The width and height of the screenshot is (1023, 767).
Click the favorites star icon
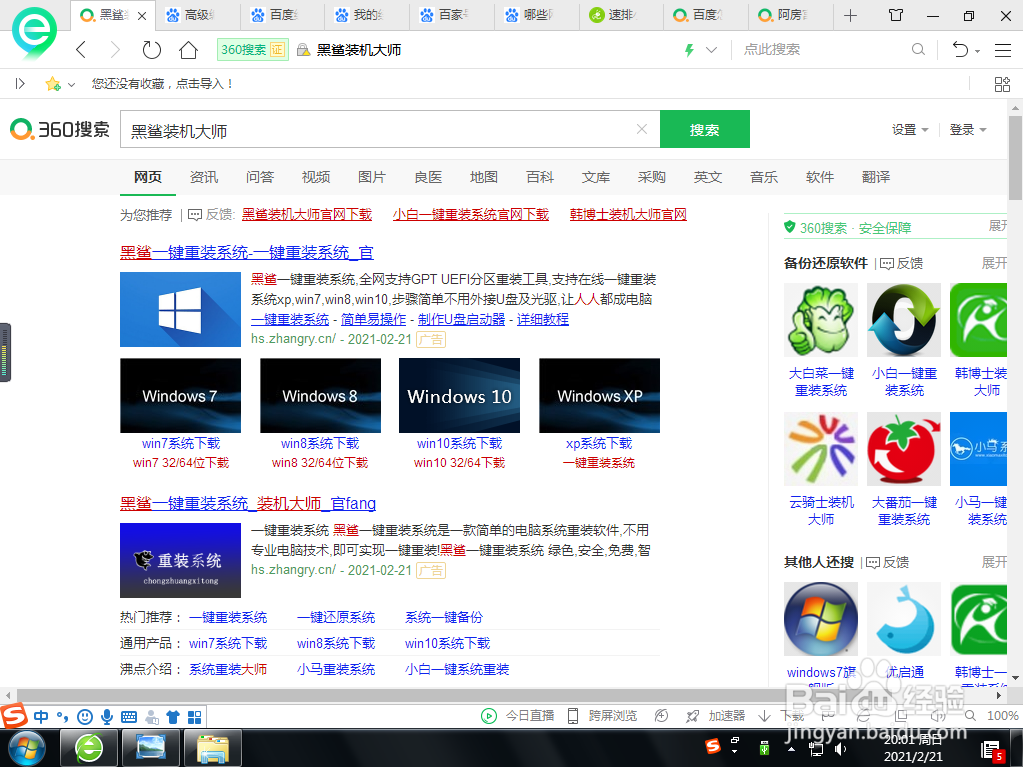pyautogui.click(x=52, y=83)
